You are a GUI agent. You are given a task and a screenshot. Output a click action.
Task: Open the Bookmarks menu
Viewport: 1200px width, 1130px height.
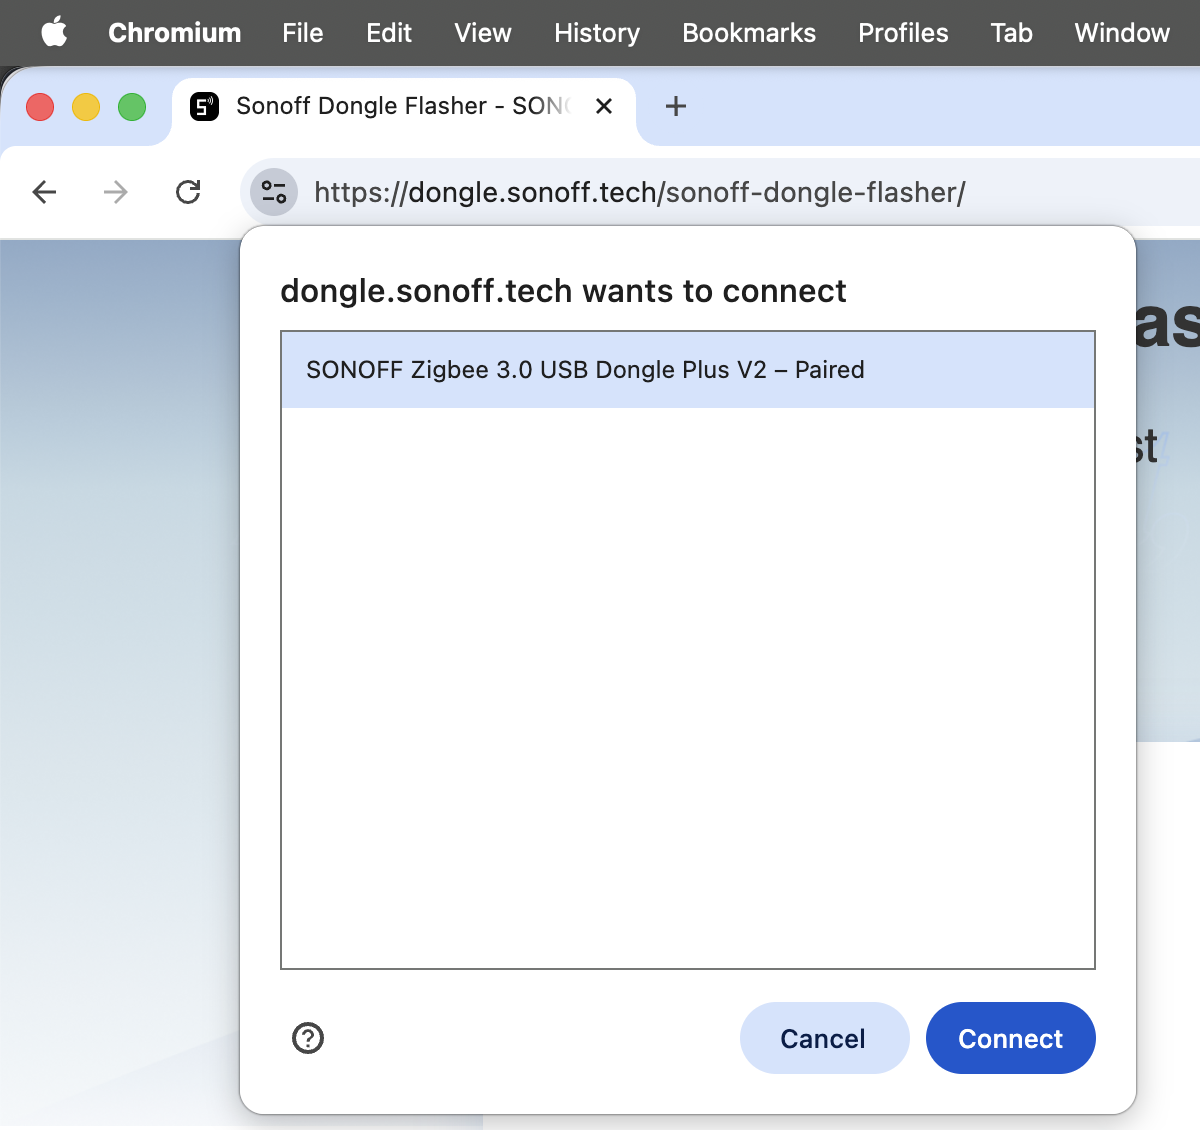click(749, 32)
